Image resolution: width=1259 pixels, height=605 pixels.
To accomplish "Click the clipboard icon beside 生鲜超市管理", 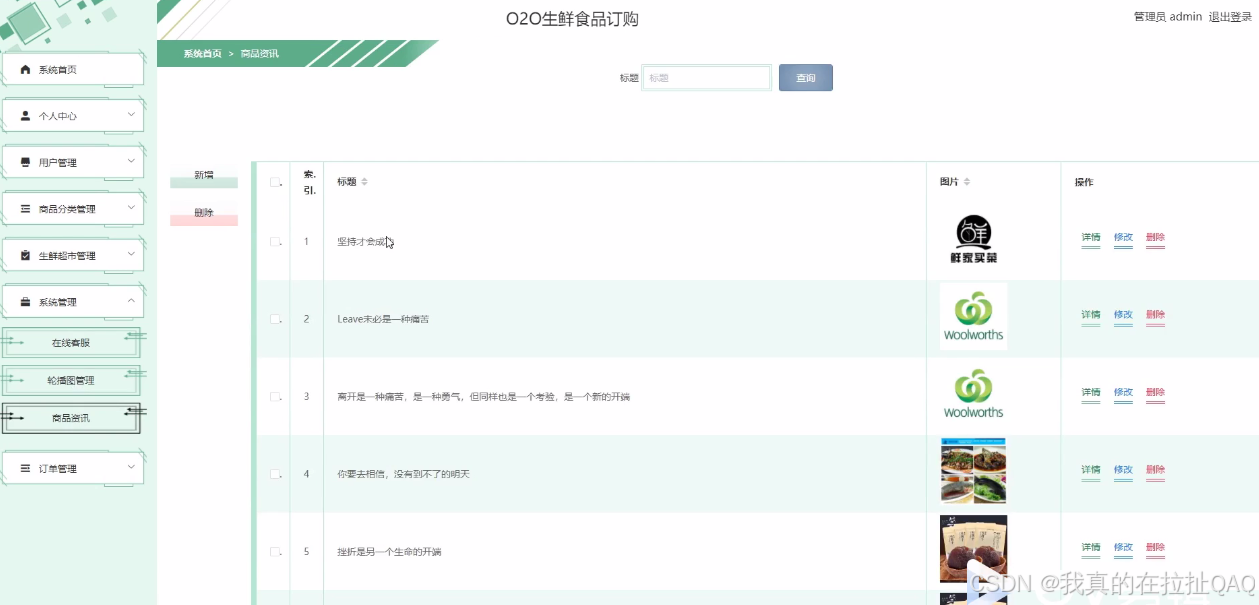I will coord(26,255).
